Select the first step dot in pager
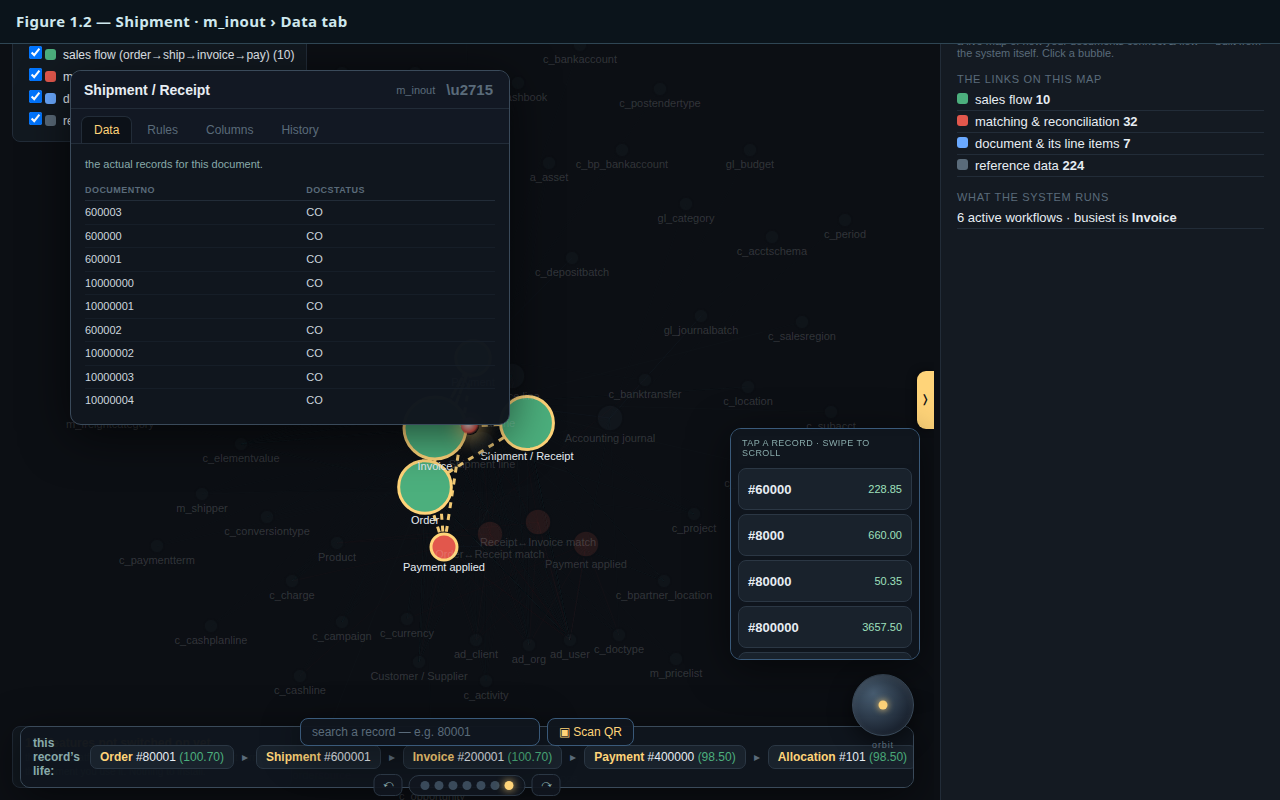This screenshot has height=800, width=1280. (x=425, y=786)
